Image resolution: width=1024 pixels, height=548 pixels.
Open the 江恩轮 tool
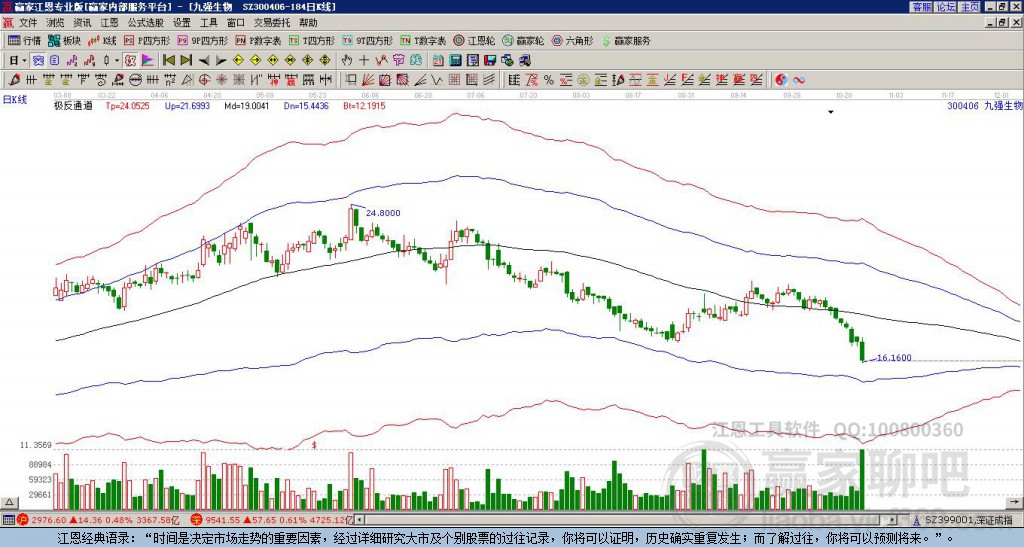click(474, 40)
